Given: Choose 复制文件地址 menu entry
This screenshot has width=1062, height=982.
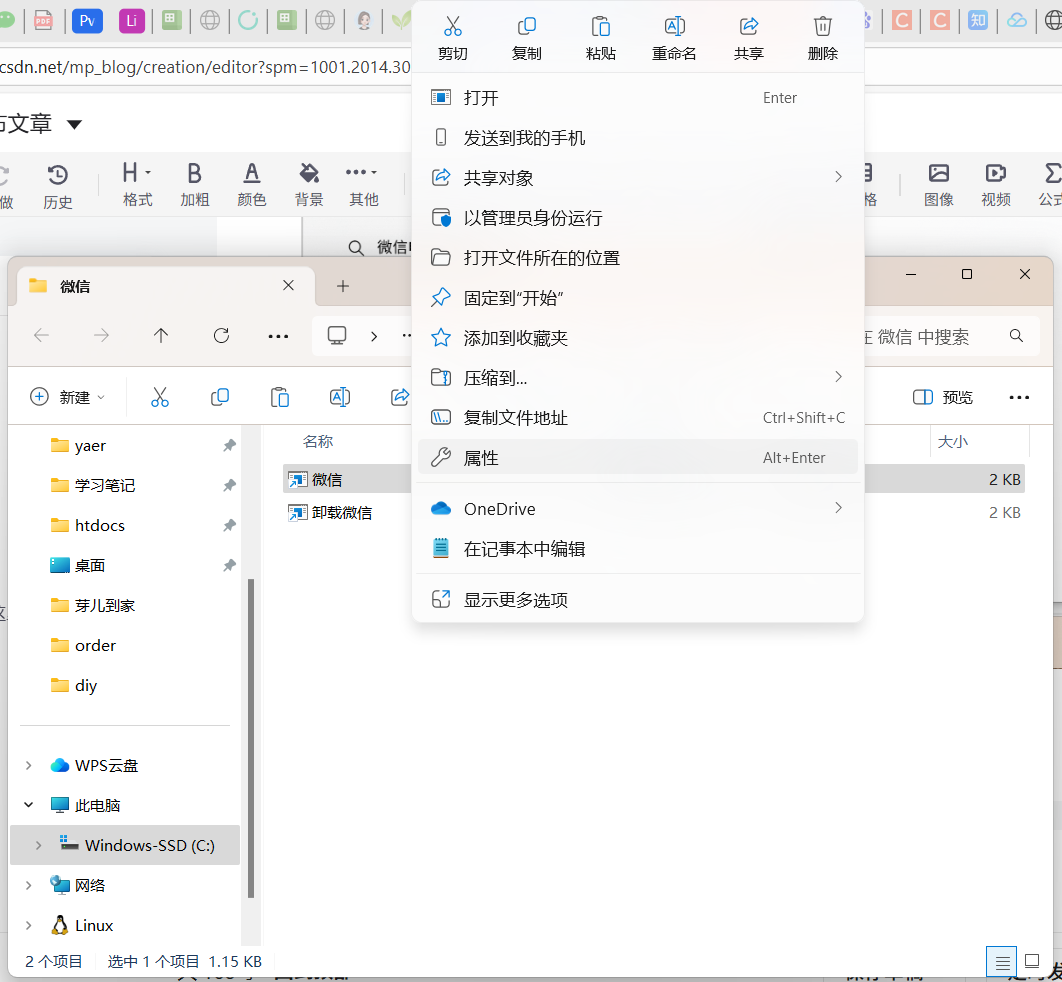Looking at the screenshot, I should coord(637,418).
